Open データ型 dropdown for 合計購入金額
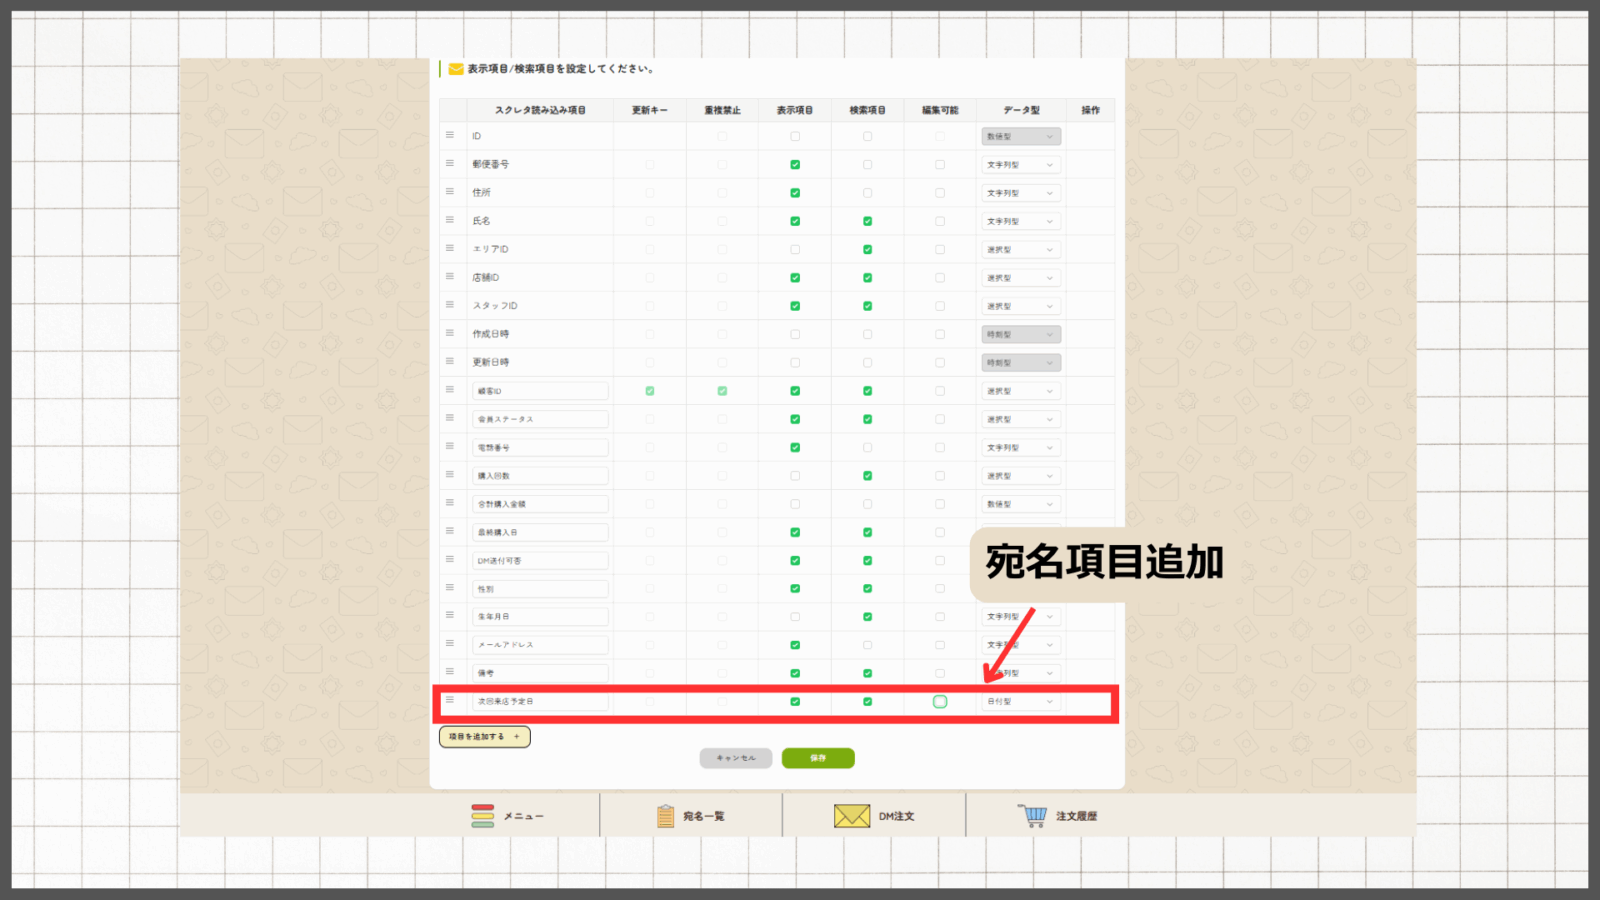This screenshot has width=1600, height=900. click(x=1020, y=504)
